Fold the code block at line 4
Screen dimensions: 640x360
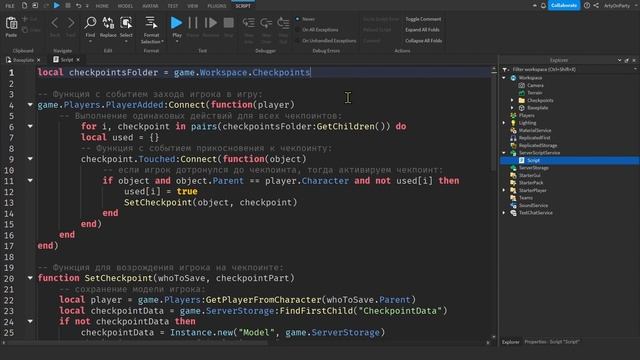[x=30, y=104]
